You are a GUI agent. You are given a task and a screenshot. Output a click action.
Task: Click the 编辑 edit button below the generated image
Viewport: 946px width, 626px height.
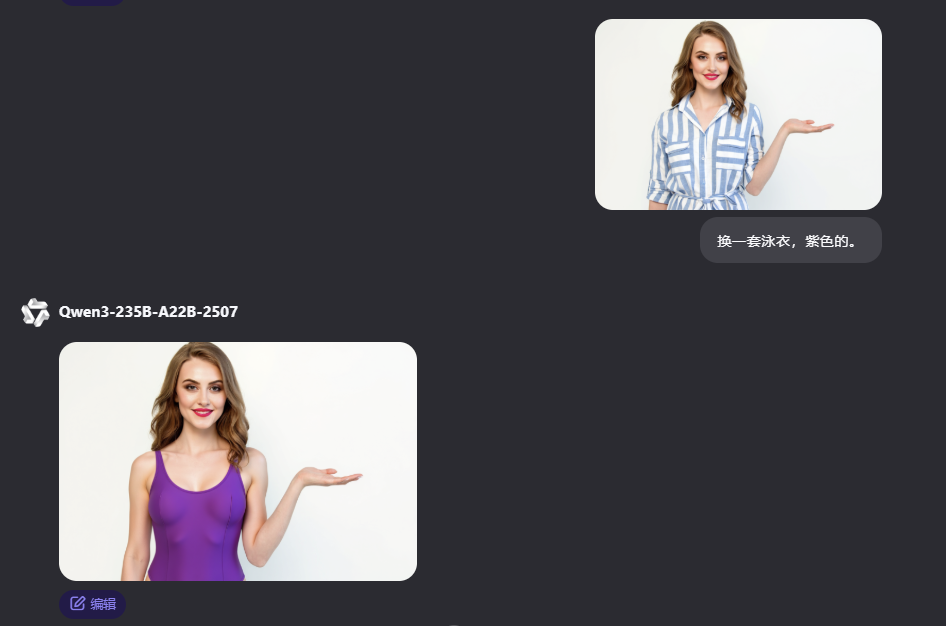(x=92, y=604)
